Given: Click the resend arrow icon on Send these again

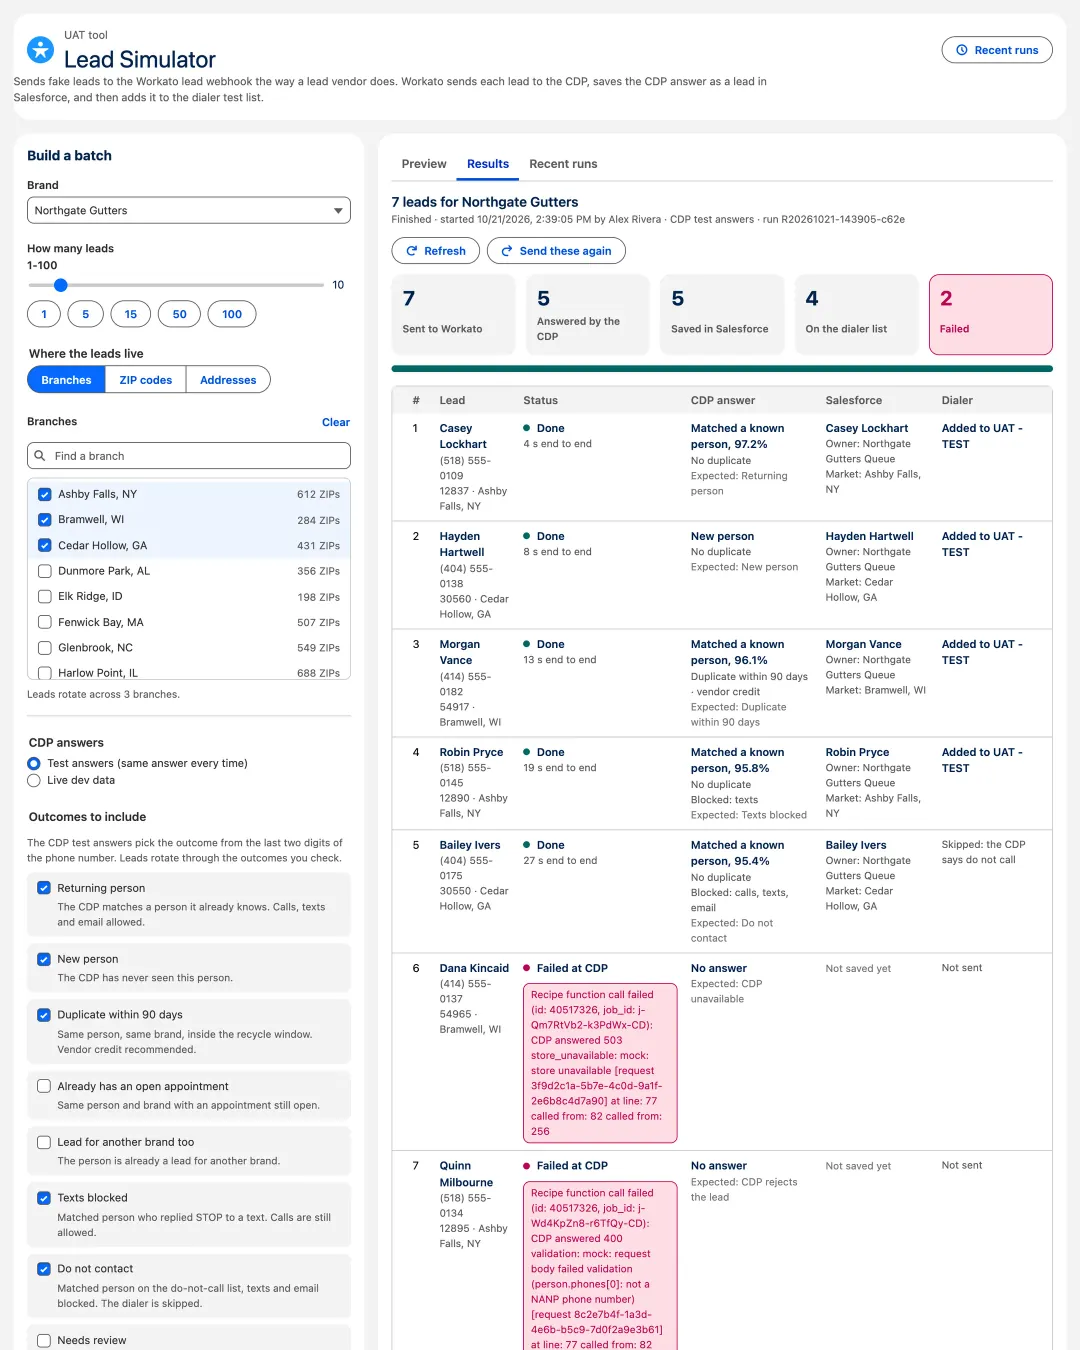Looking at the screenshot, I should 507,251.
